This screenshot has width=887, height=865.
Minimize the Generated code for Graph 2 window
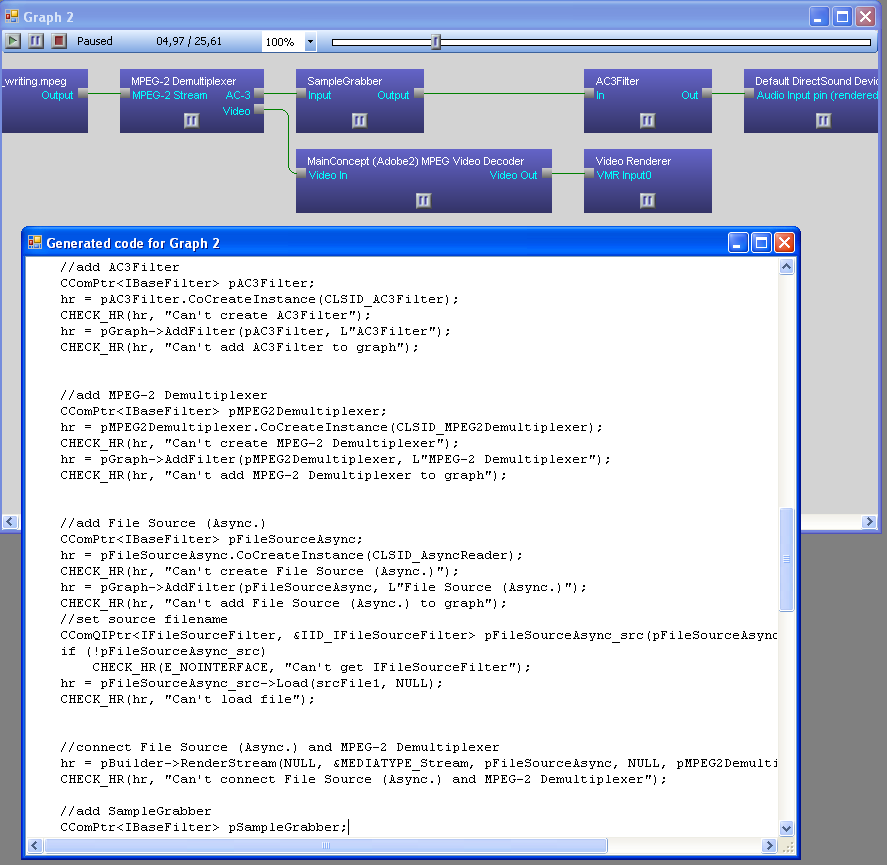click(x=738, y=243)
